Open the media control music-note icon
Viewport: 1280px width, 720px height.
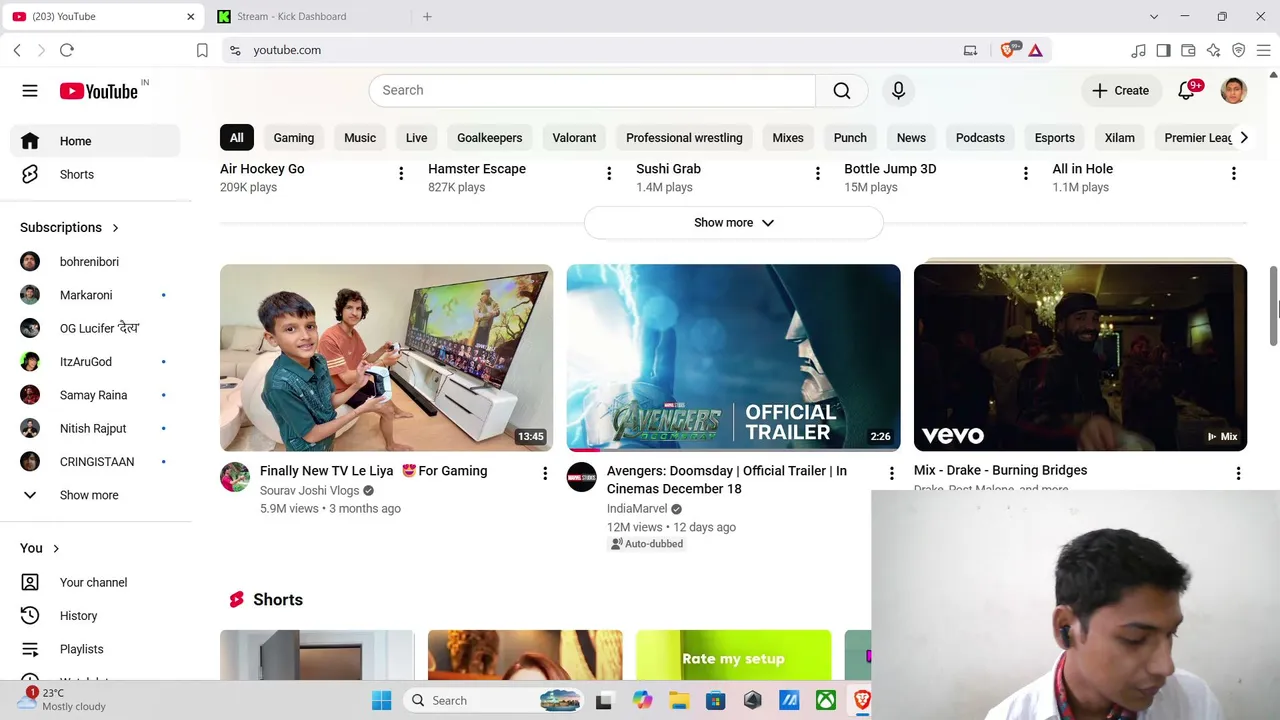pos(1138,50)
